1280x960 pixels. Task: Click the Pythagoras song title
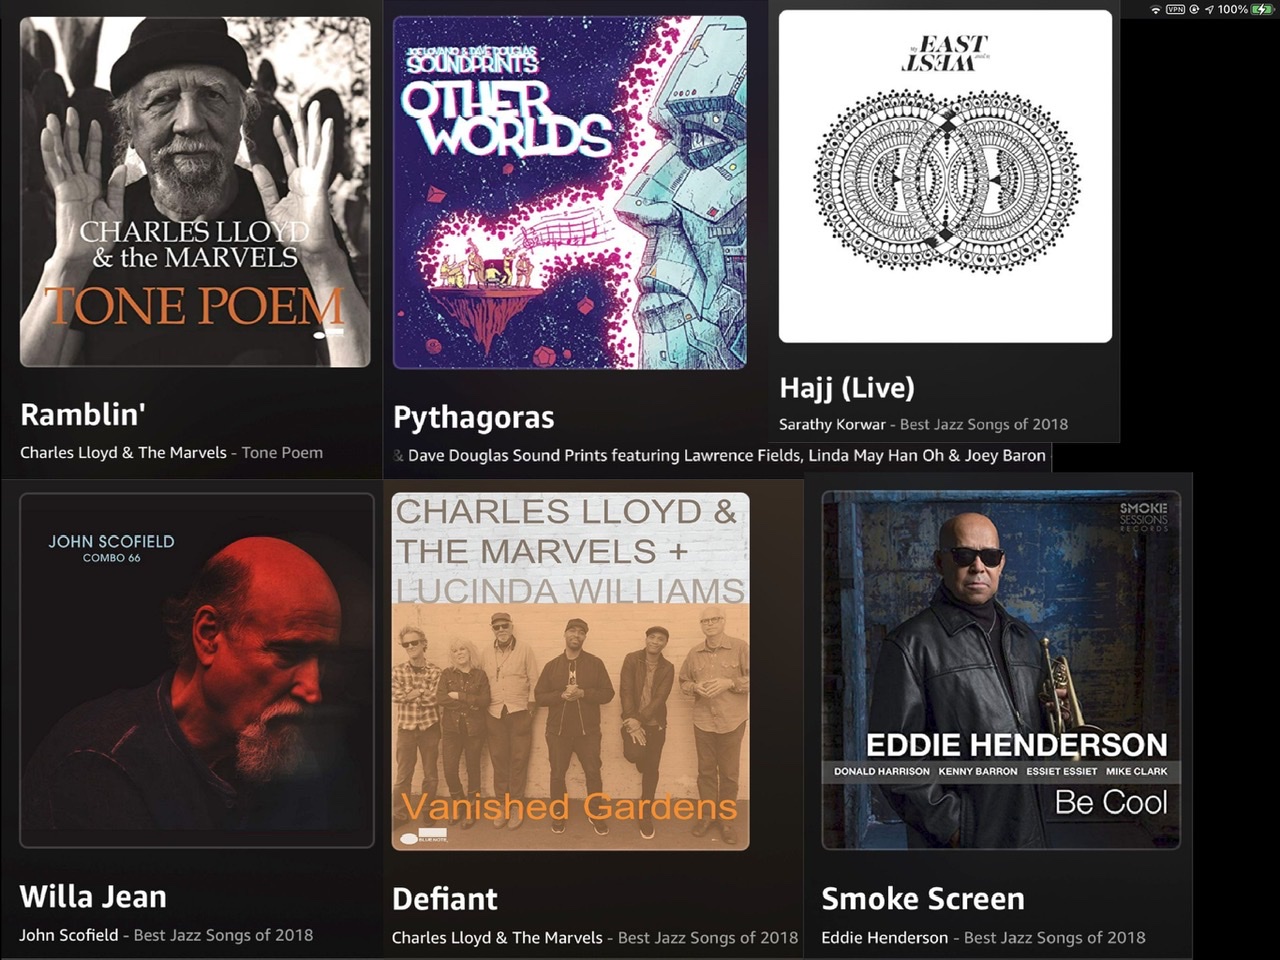[x=473, y=417]
